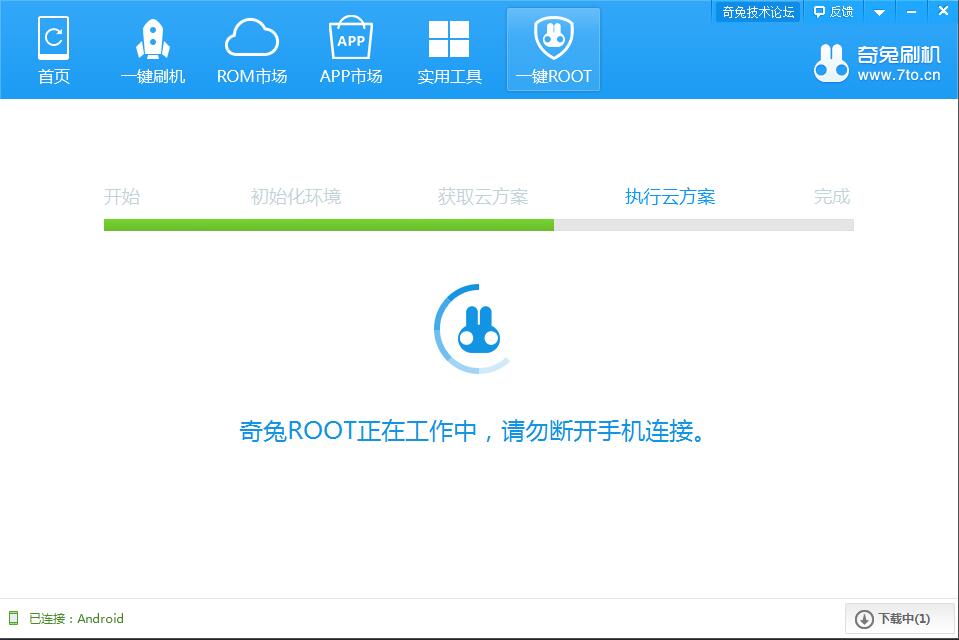This screenshot has height=640, width=959.
Task: Open the 下载中(1) downloads button
Action: [900, 619]
